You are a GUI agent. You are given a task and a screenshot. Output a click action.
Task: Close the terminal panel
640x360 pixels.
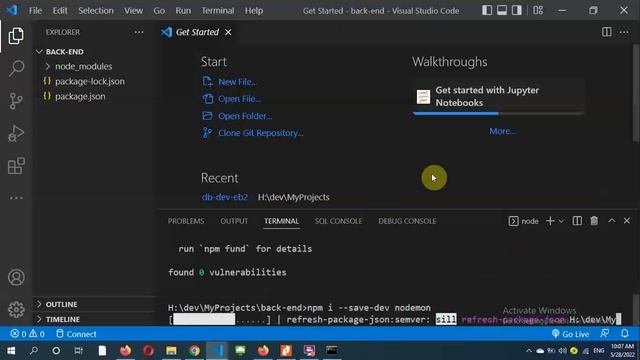(627, 221)
